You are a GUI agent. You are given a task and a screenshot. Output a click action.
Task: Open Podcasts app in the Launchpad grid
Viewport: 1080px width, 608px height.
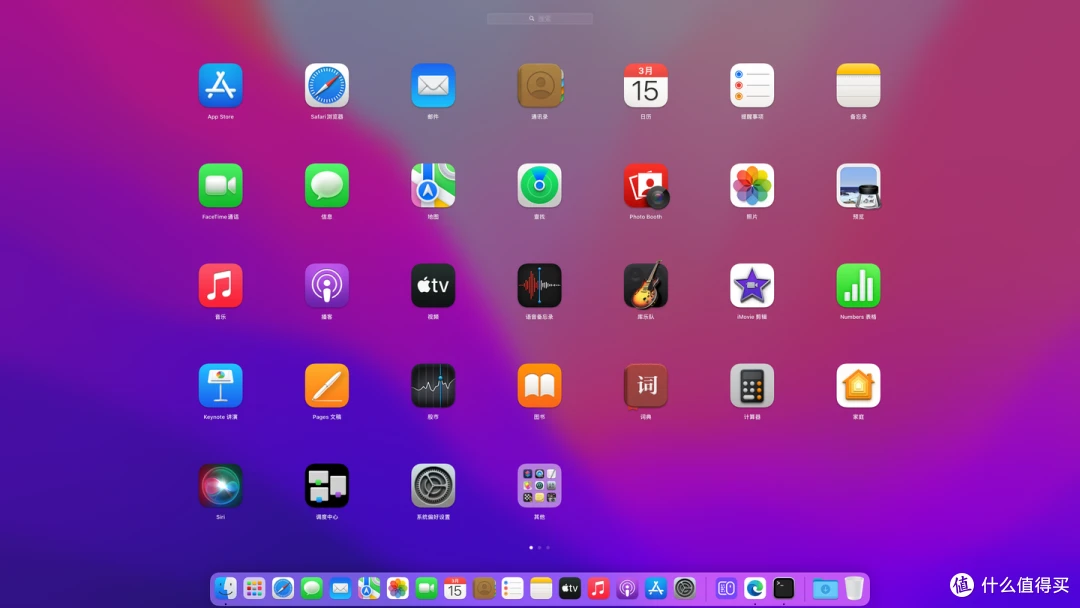[x=326, y=285]
